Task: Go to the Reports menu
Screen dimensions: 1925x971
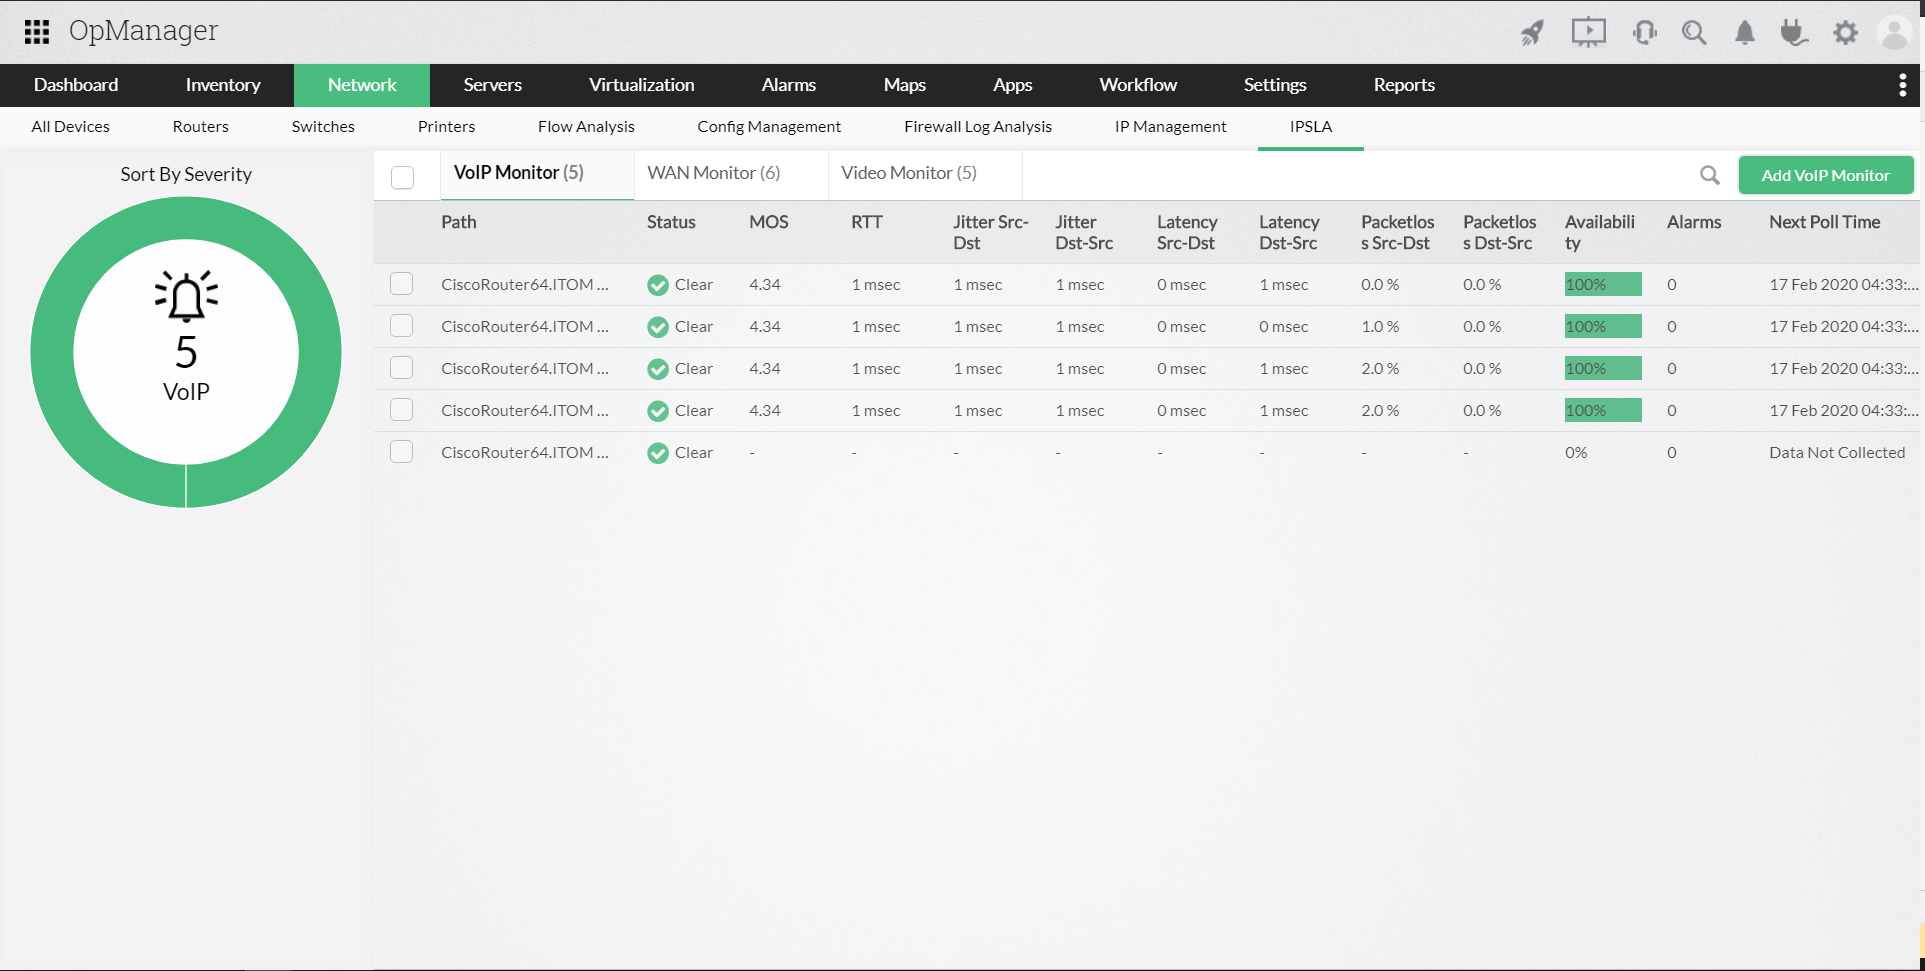Action: pyautogui.click(x=1404, y=85)
